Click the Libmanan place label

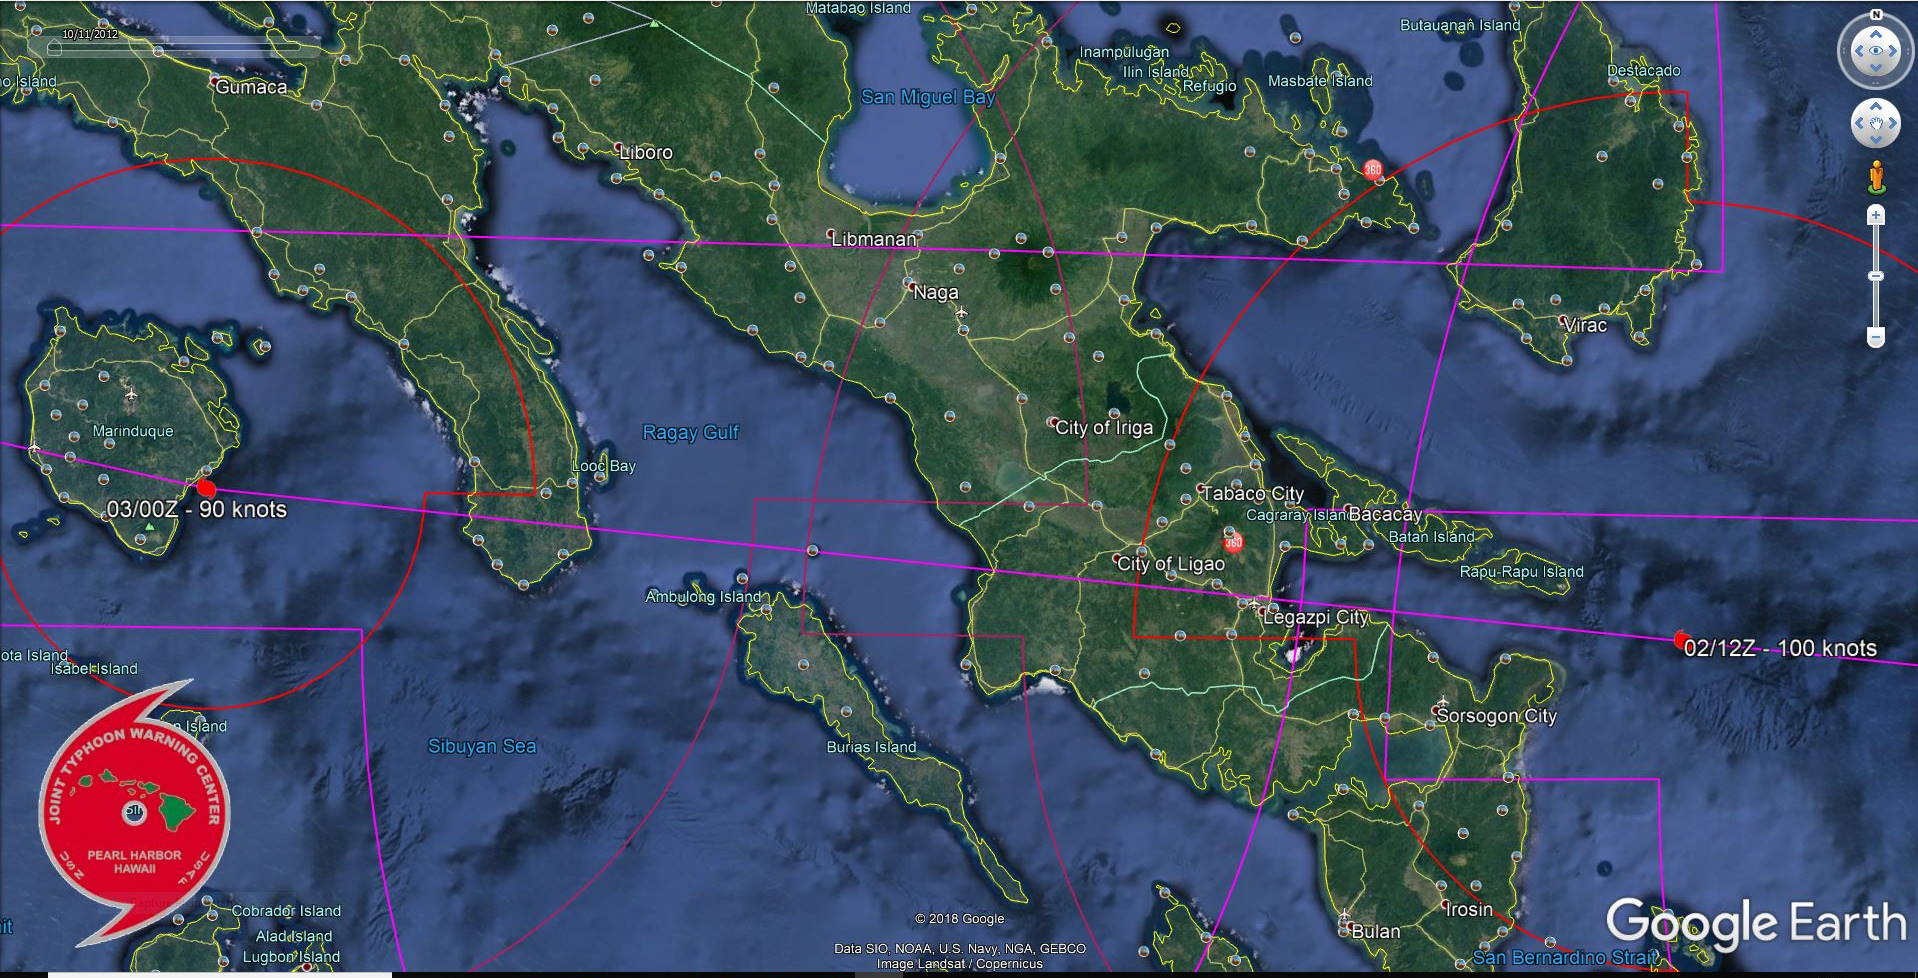(x=874, y=239)
